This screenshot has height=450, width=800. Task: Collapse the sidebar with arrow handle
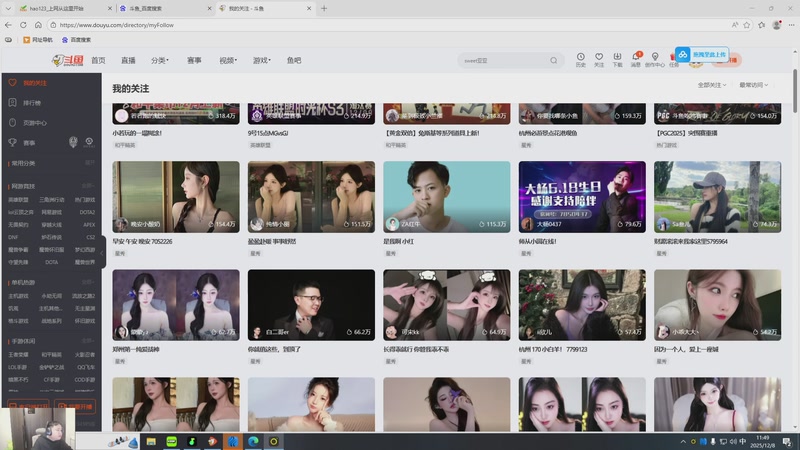(102, 252)
